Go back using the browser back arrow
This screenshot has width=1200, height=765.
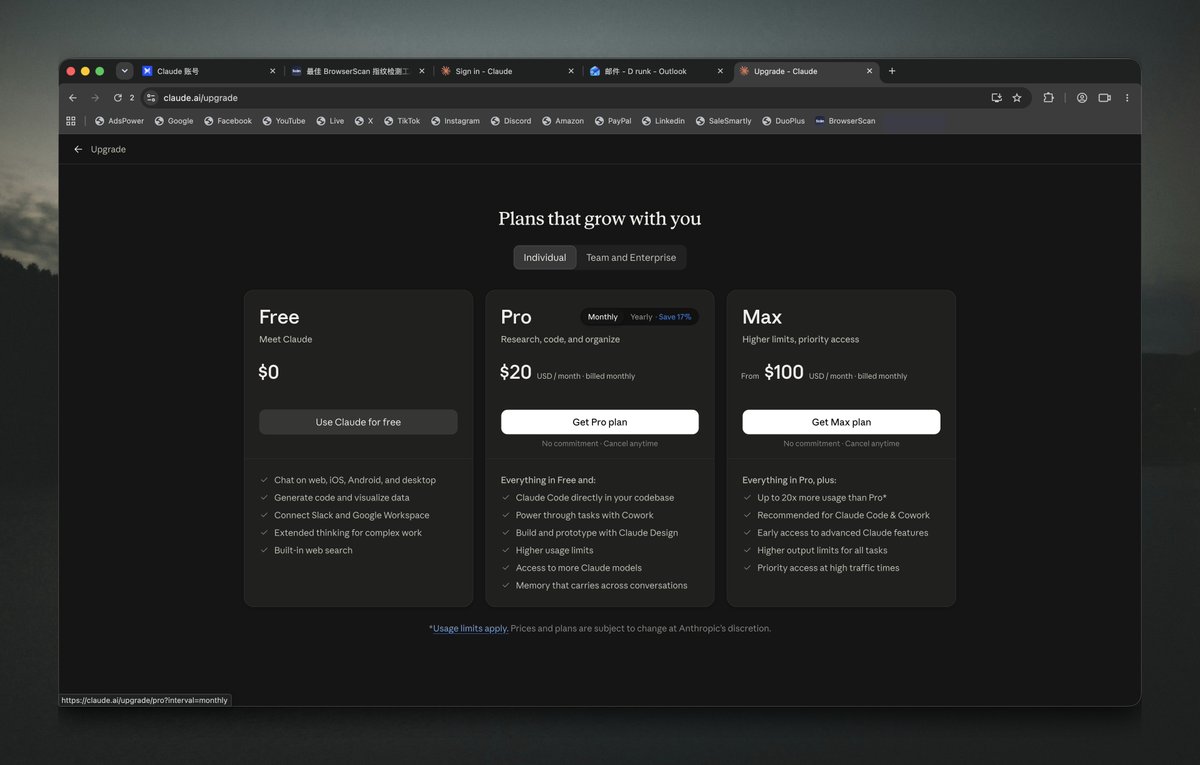72,98
